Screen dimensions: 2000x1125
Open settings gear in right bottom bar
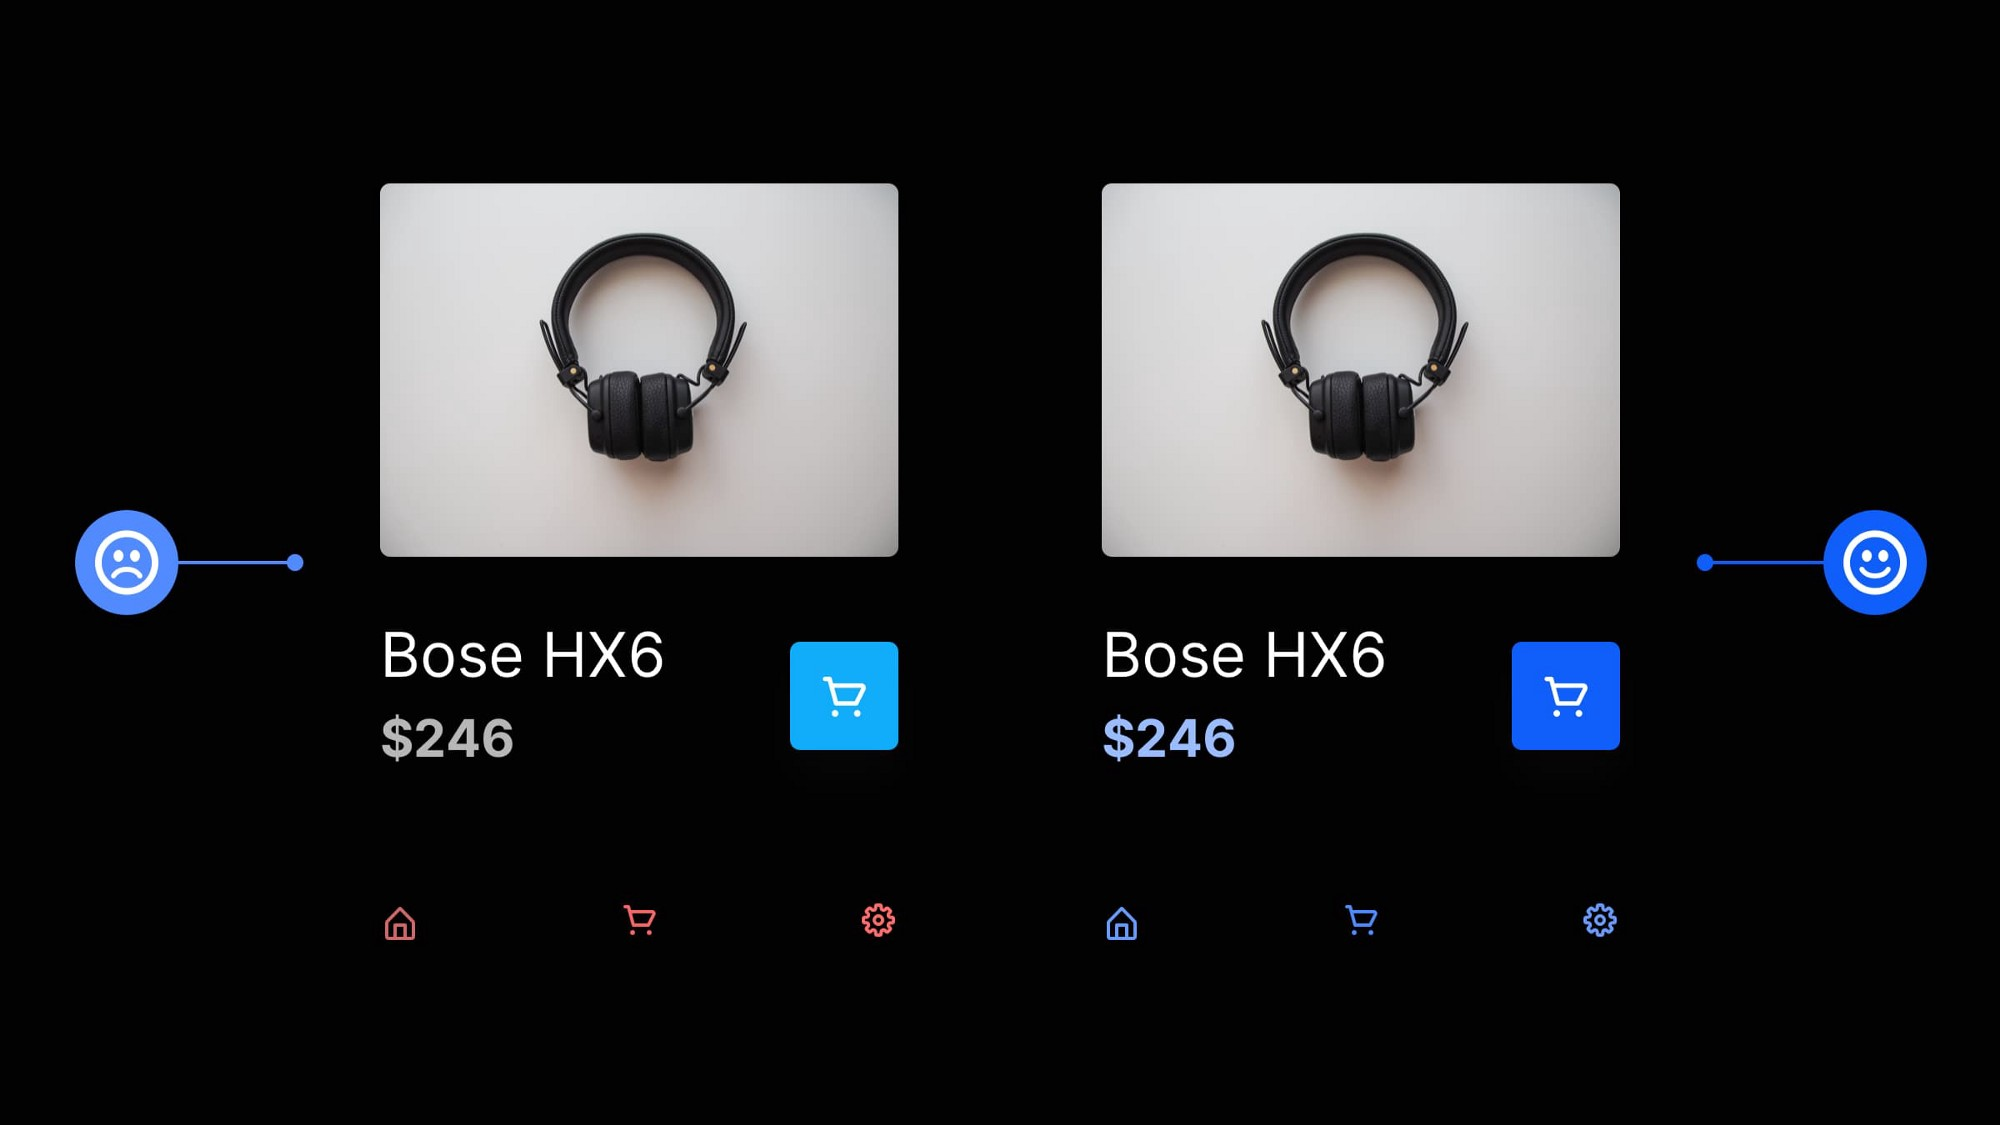(1598, 920)
